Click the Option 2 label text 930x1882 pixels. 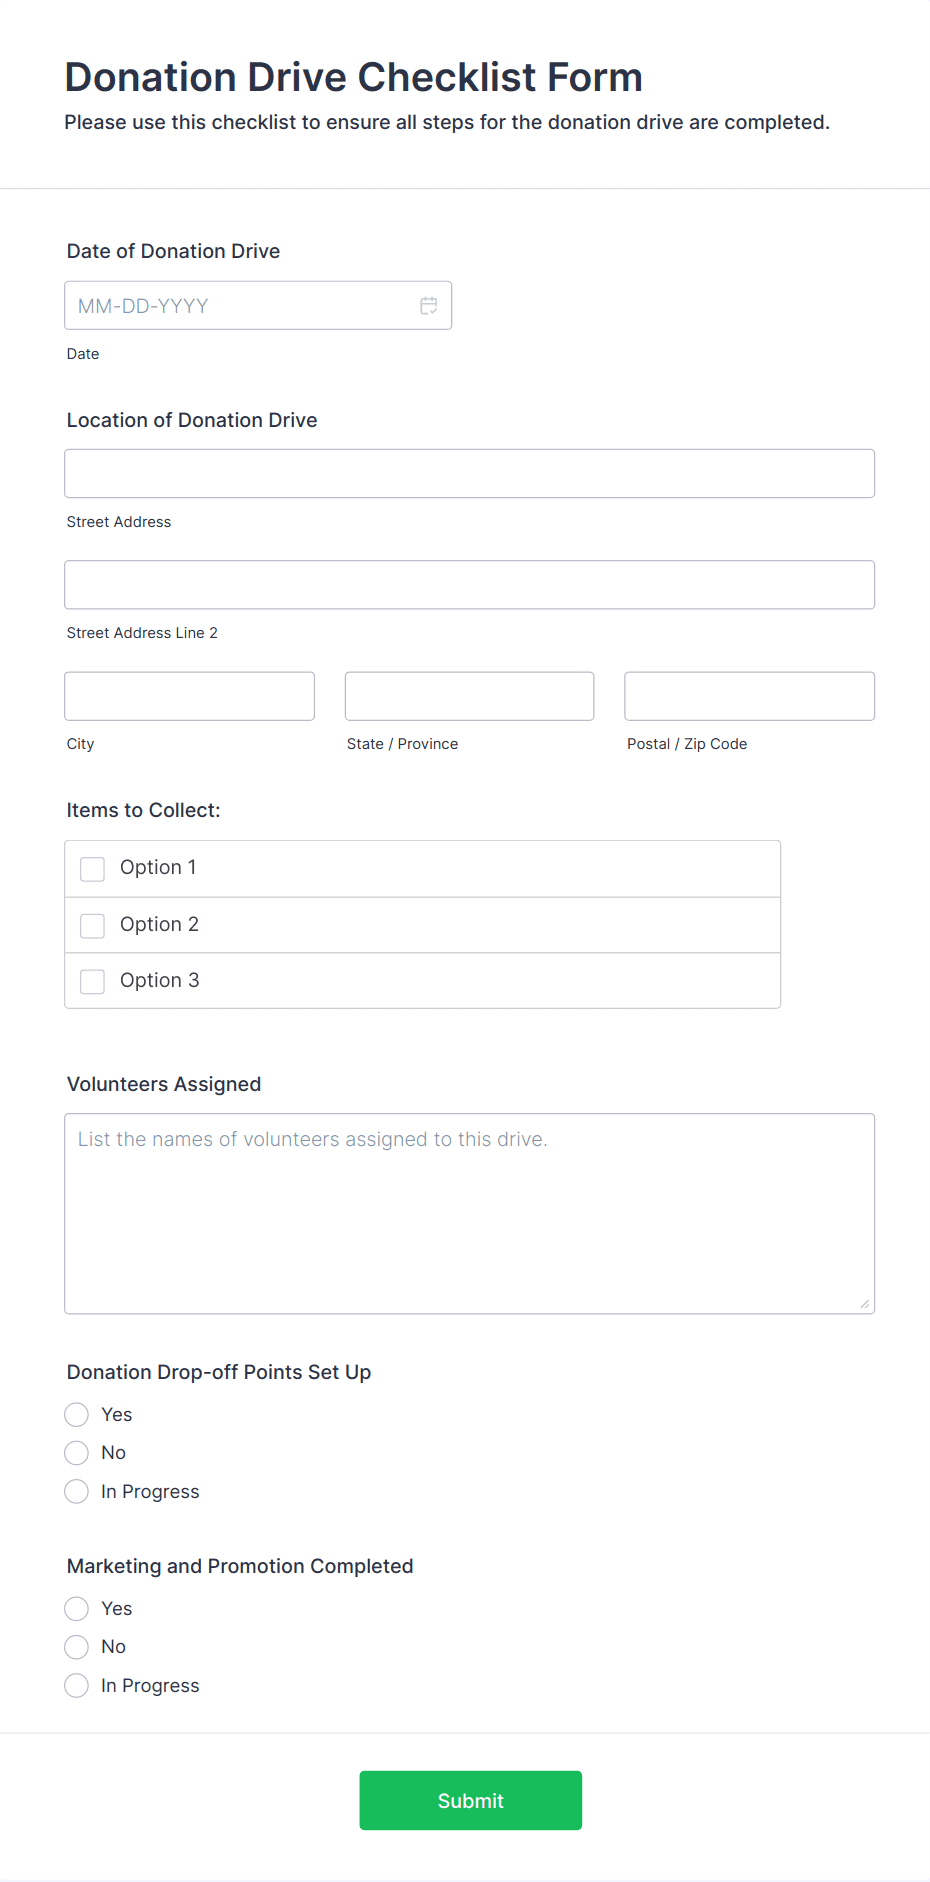point(159,925)
